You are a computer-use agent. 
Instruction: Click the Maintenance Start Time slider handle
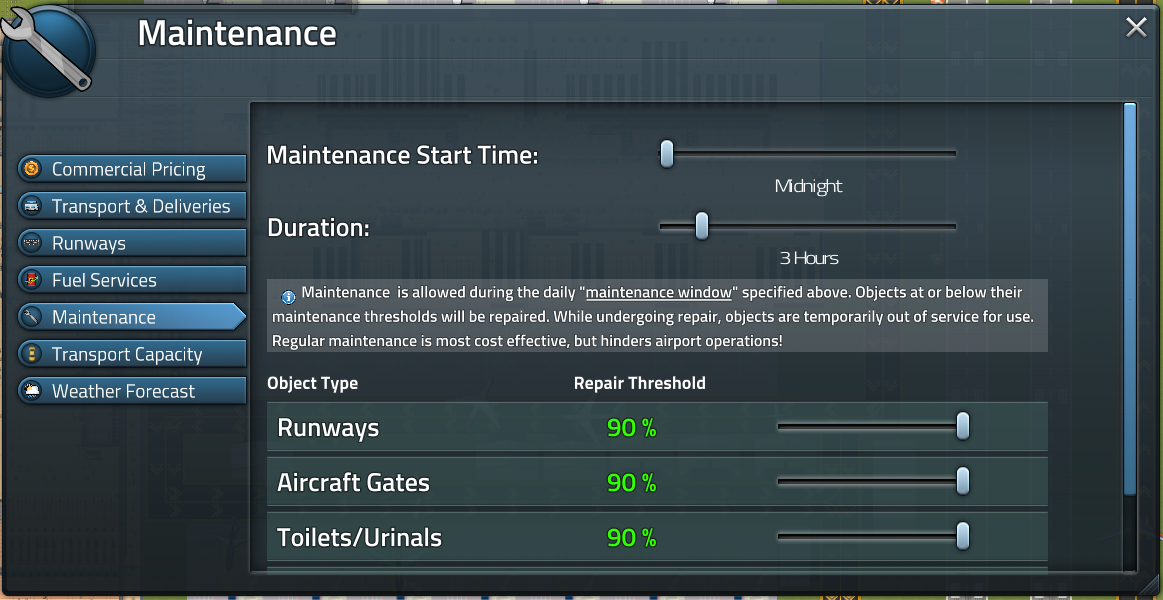point(667,154)
